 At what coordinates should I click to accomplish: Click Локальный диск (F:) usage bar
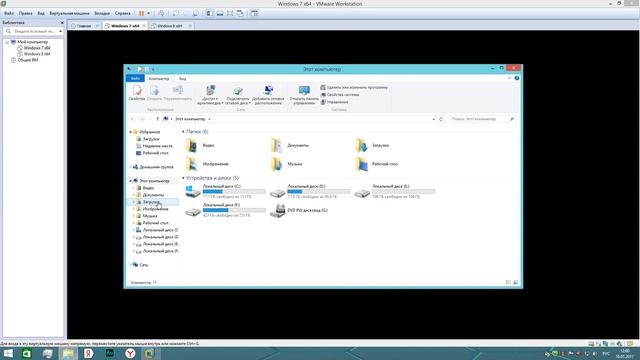pos(234,210)
